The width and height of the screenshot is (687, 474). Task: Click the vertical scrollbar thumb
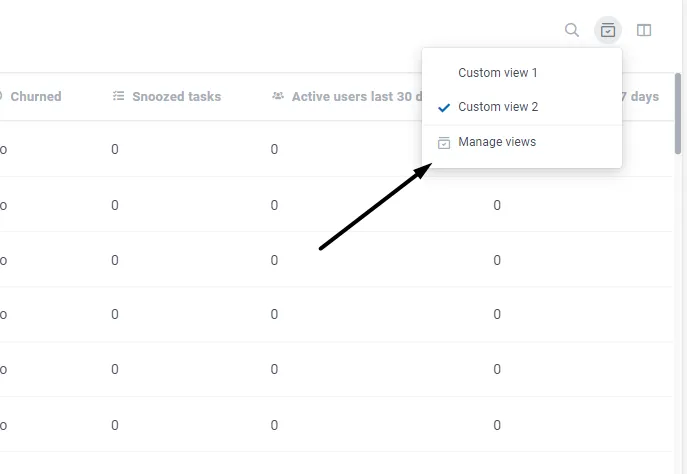tap(678, 113)
